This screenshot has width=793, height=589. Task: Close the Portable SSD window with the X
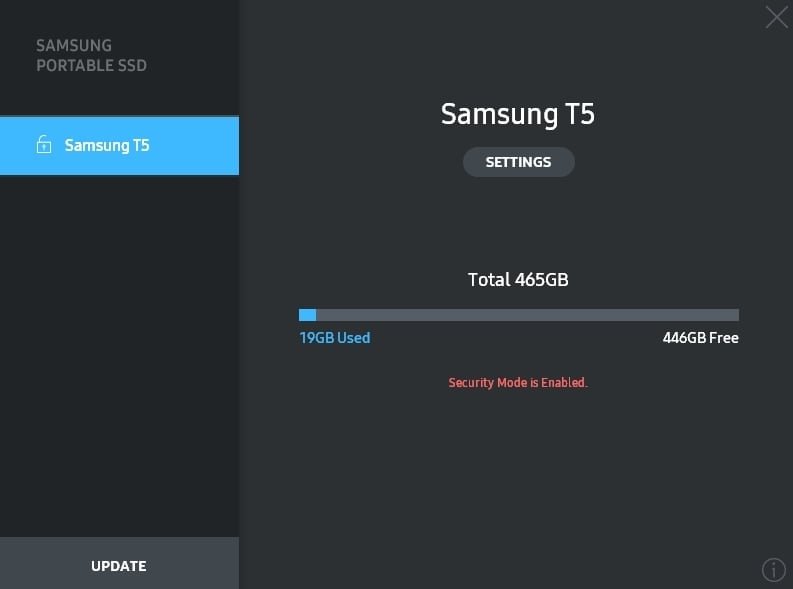(x=776, y=17)
